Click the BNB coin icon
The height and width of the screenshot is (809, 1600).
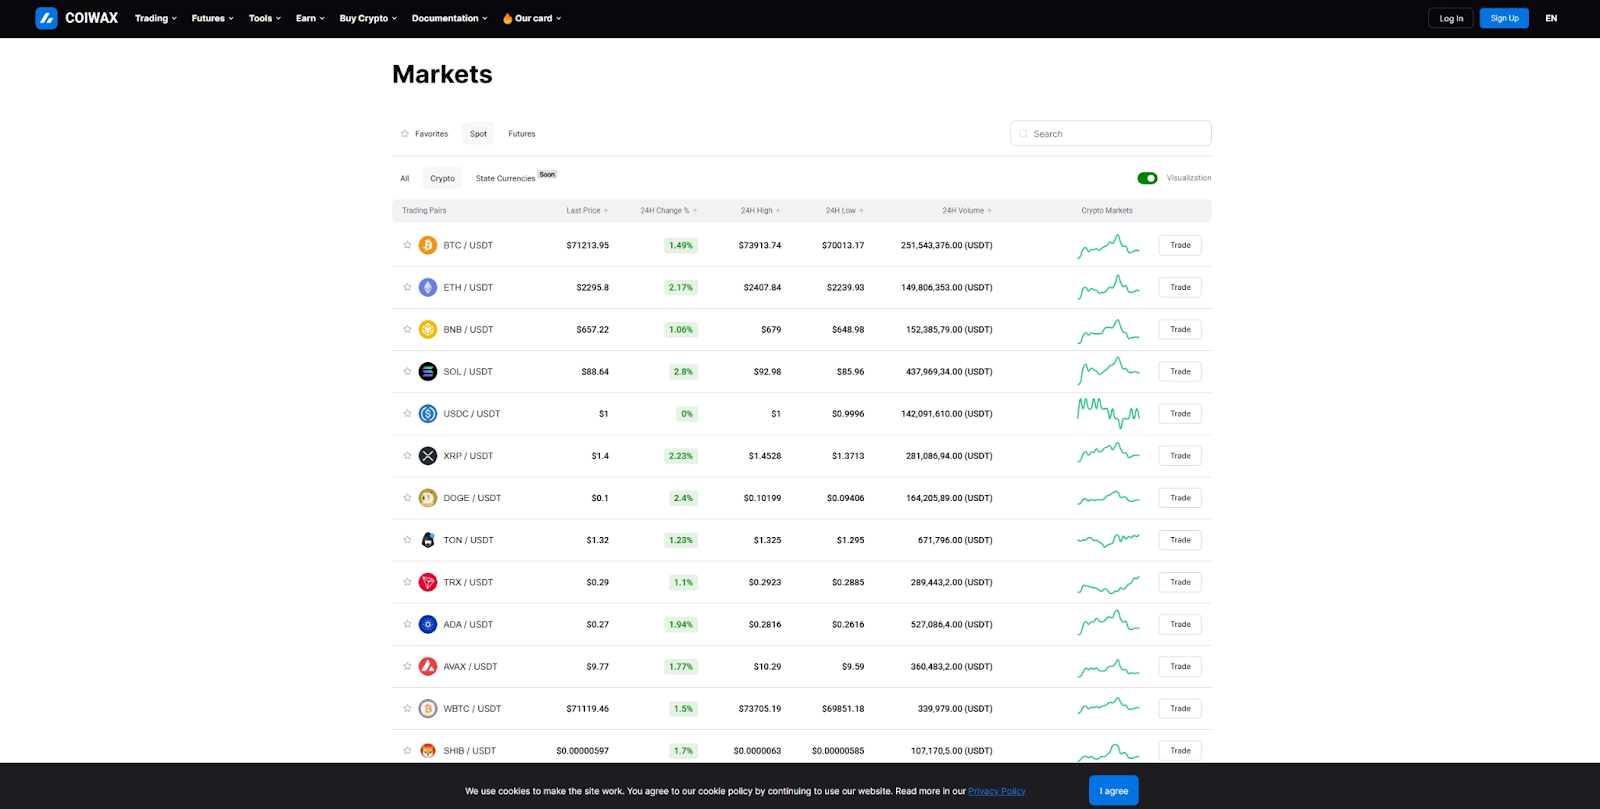point(428,329)
